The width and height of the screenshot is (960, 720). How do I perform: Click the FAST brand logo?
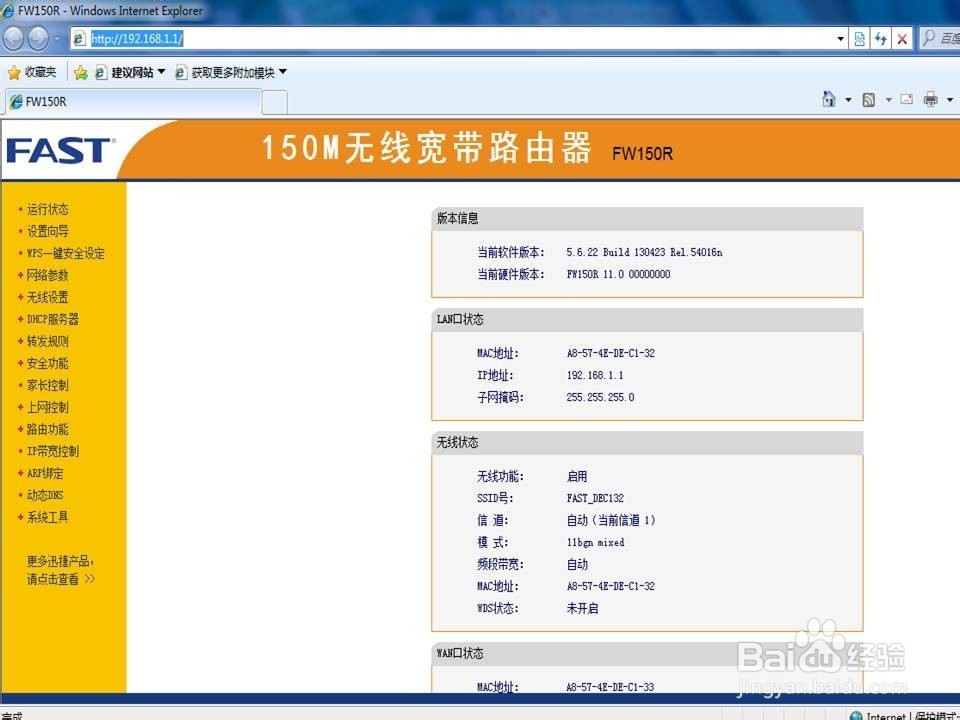tap(59, 151)
